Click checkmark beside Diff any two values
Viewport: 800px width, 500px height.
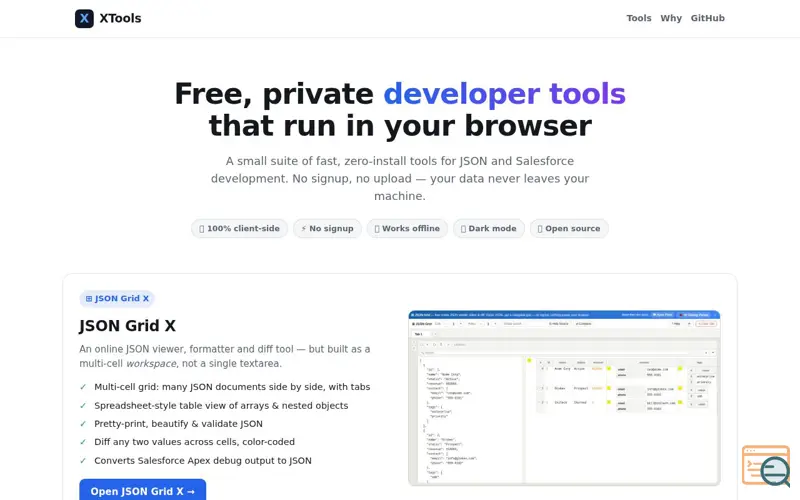[83, 442]
